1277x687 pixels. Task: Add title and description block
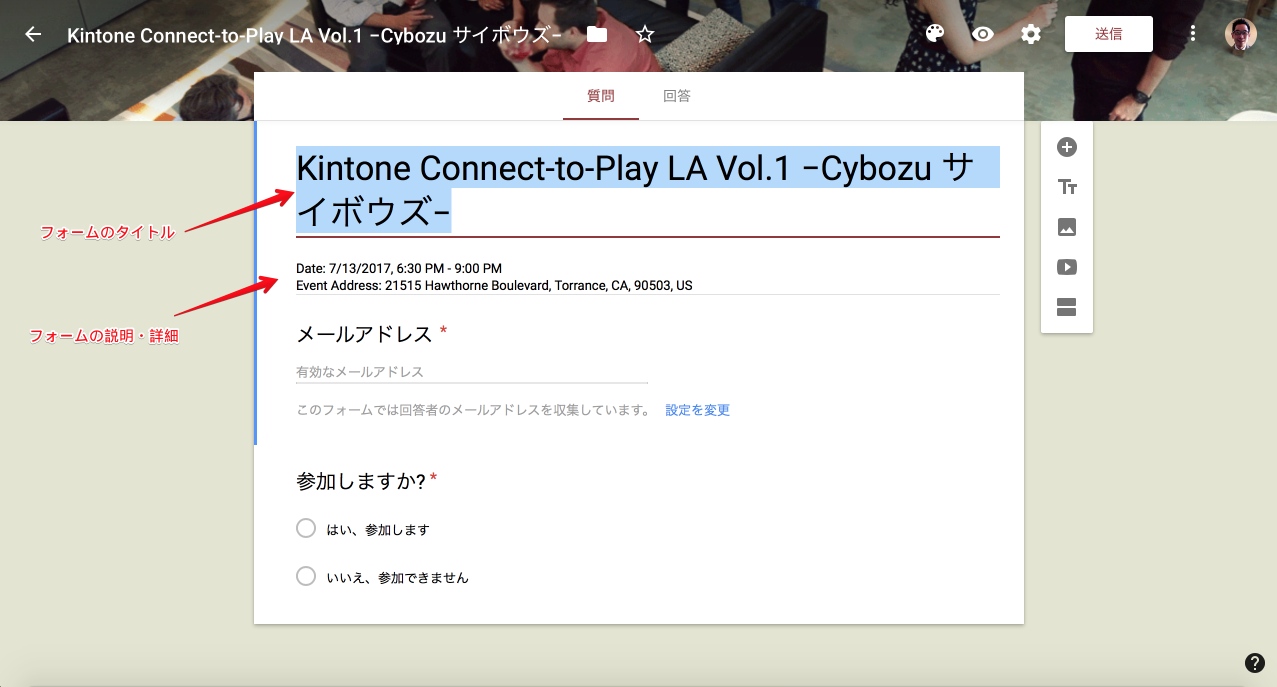pos(1067,187)
